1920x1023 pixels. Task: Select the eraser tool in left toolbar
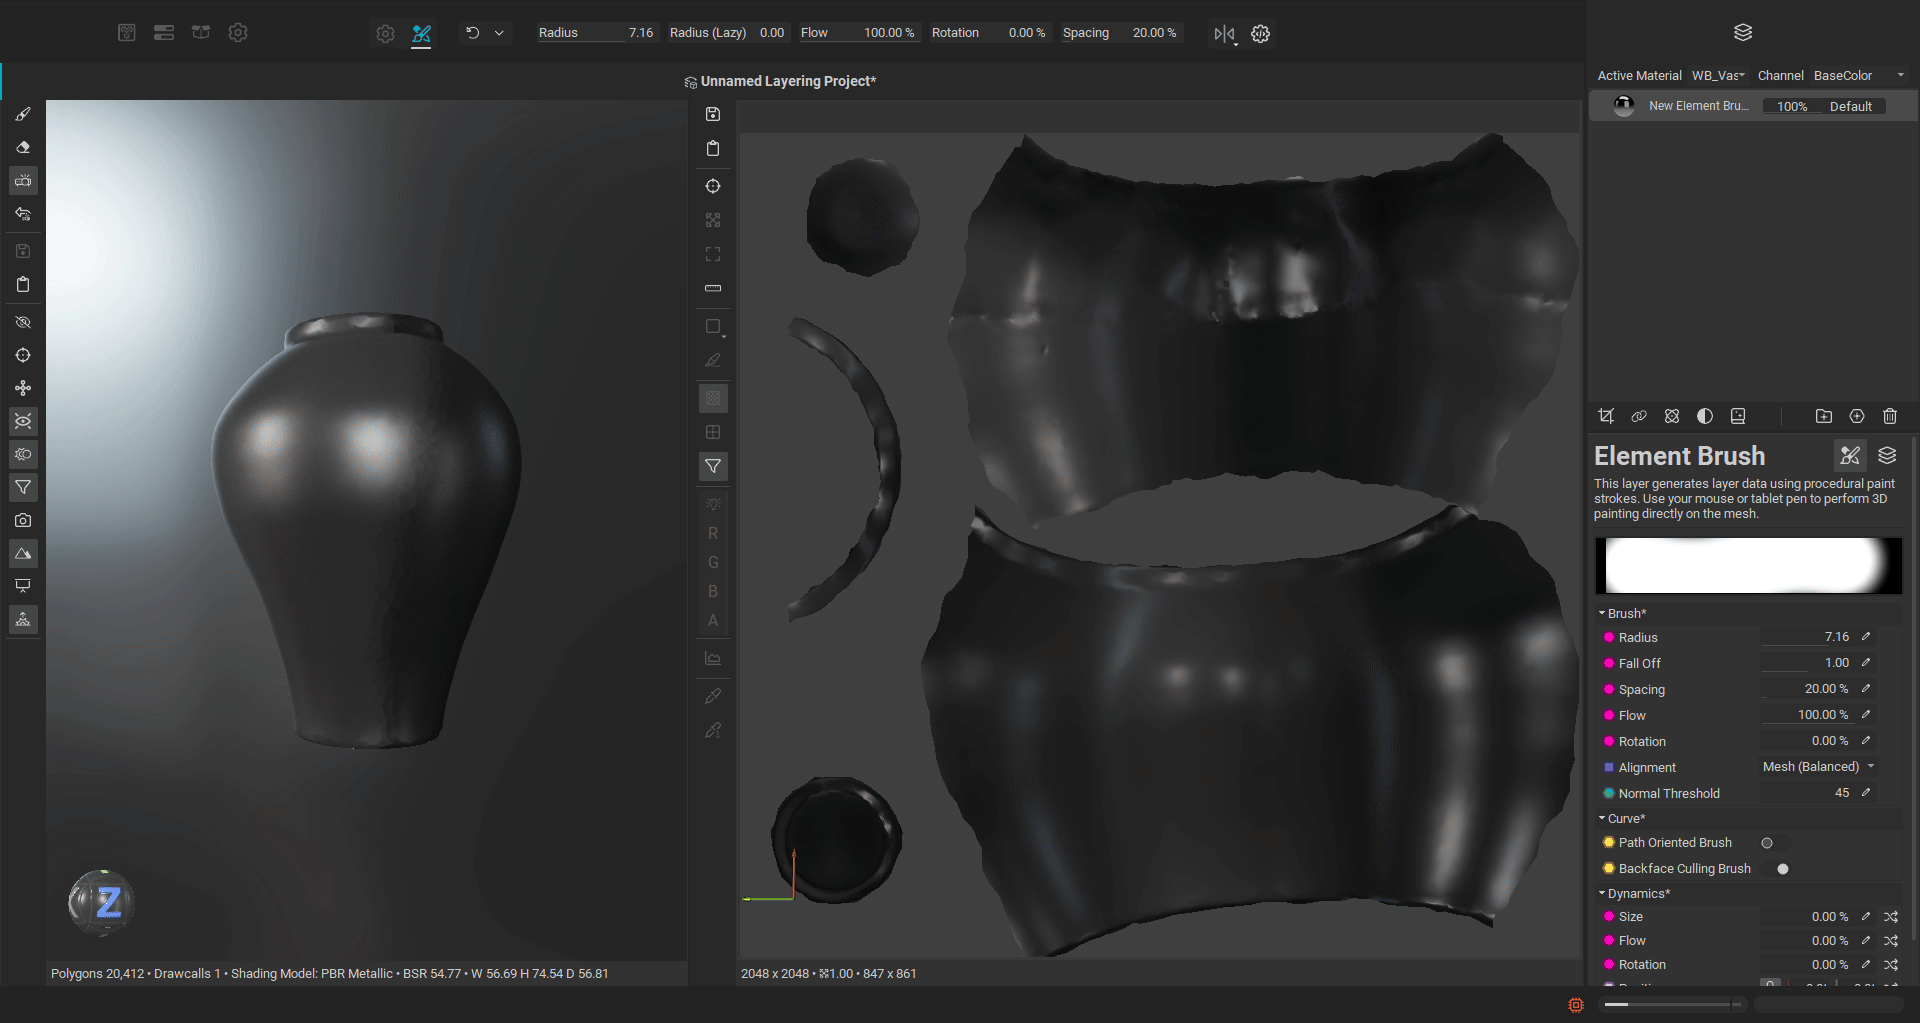23,147
